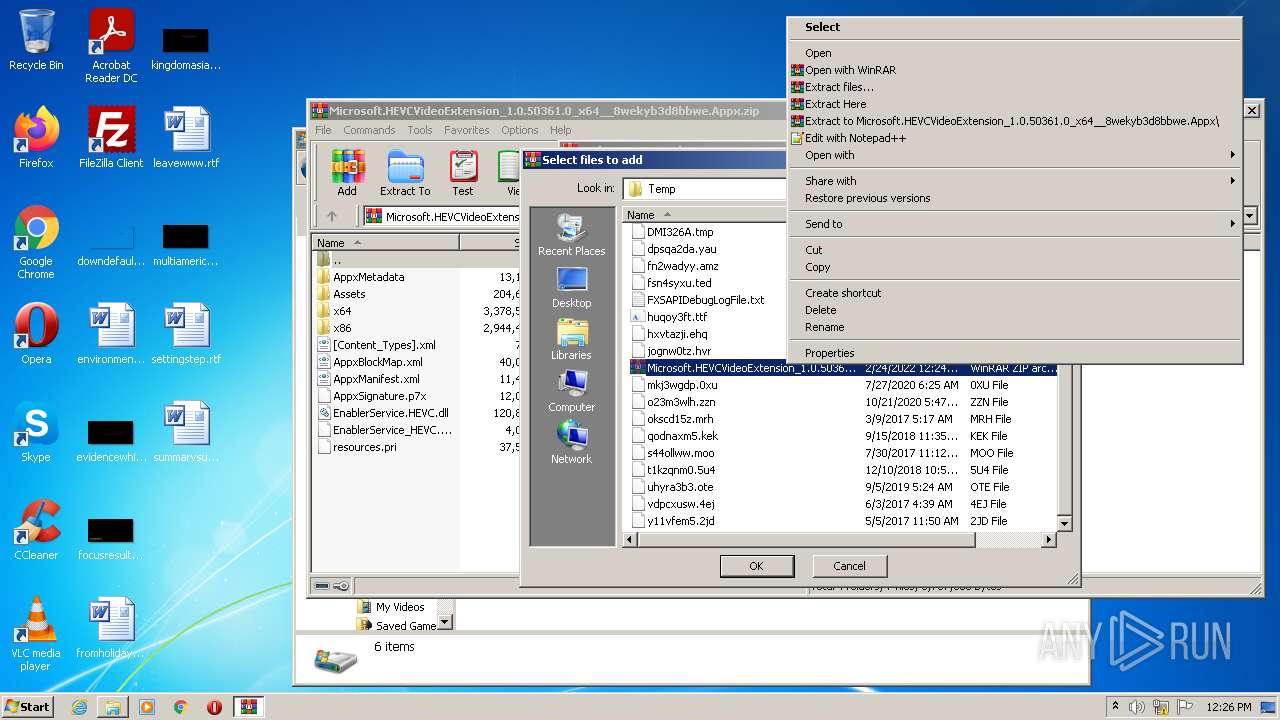Launch VLC media player shortcut

point(36,634)
